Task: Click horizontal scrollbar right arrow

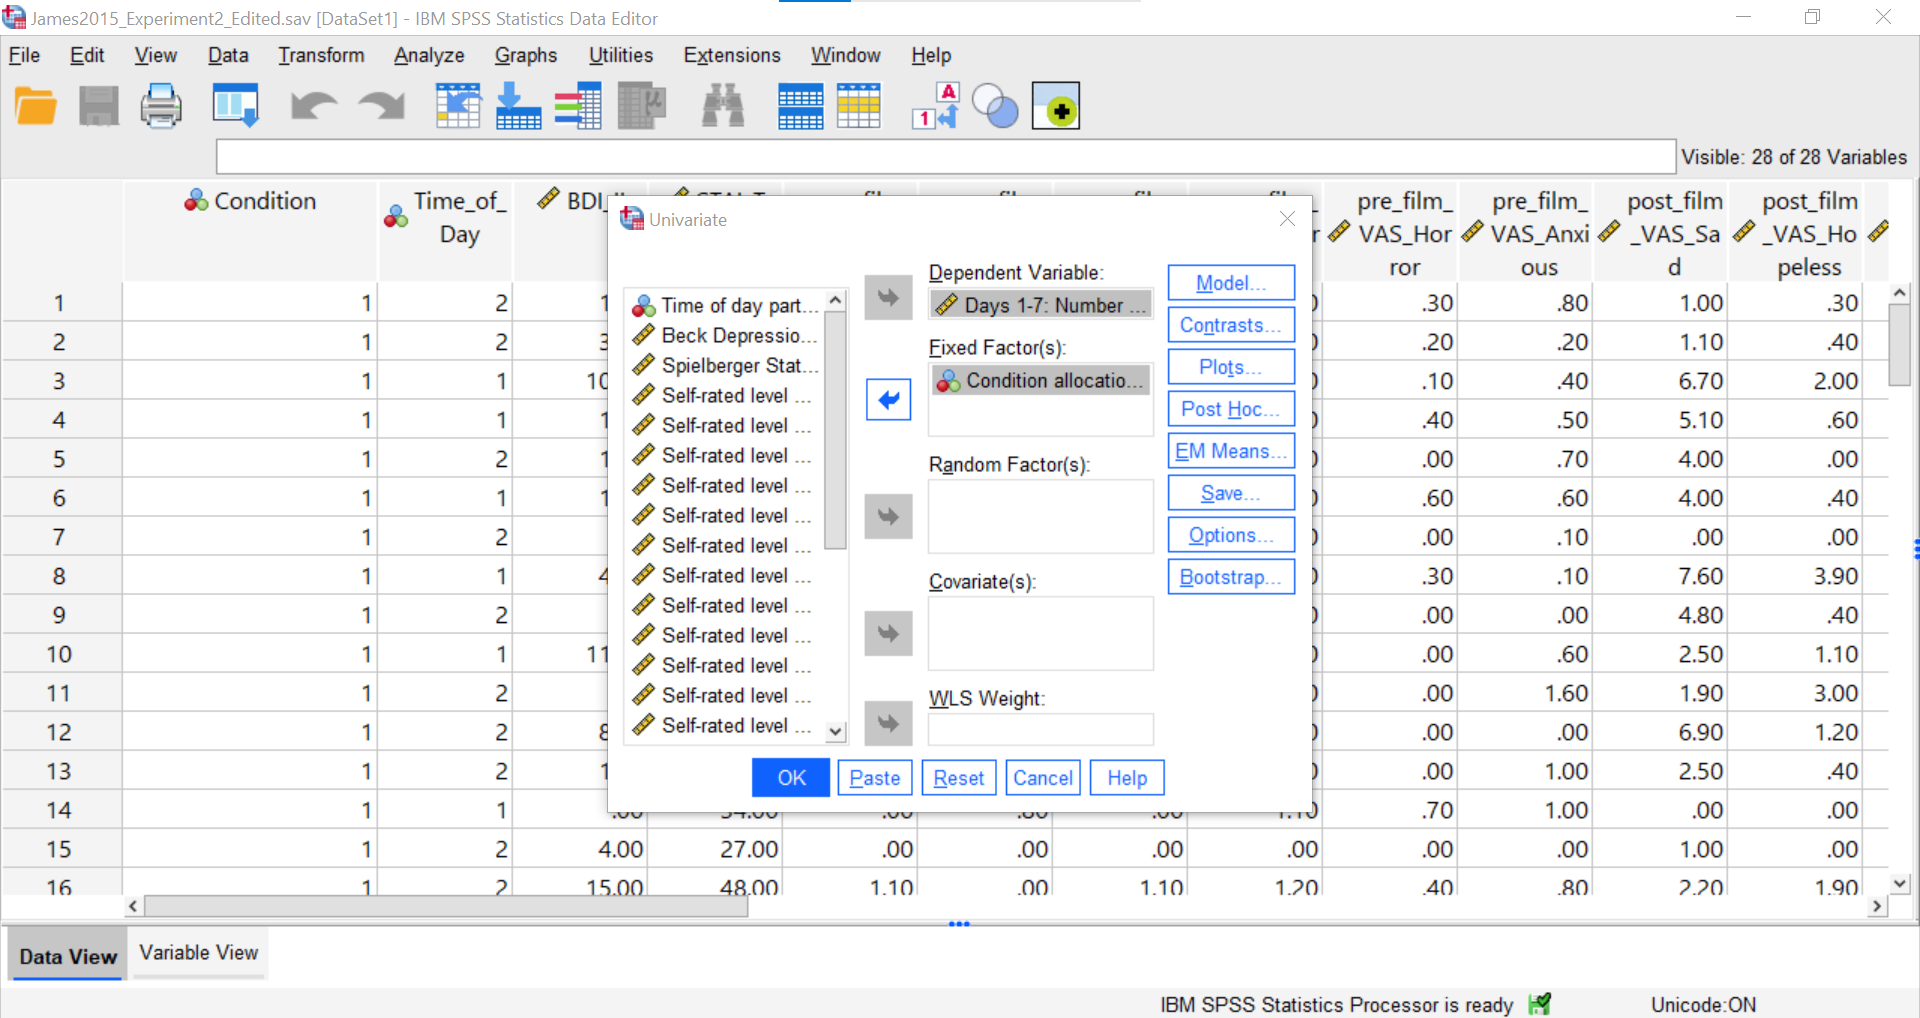Action: pyautogui.click(x=1877, y=906)
